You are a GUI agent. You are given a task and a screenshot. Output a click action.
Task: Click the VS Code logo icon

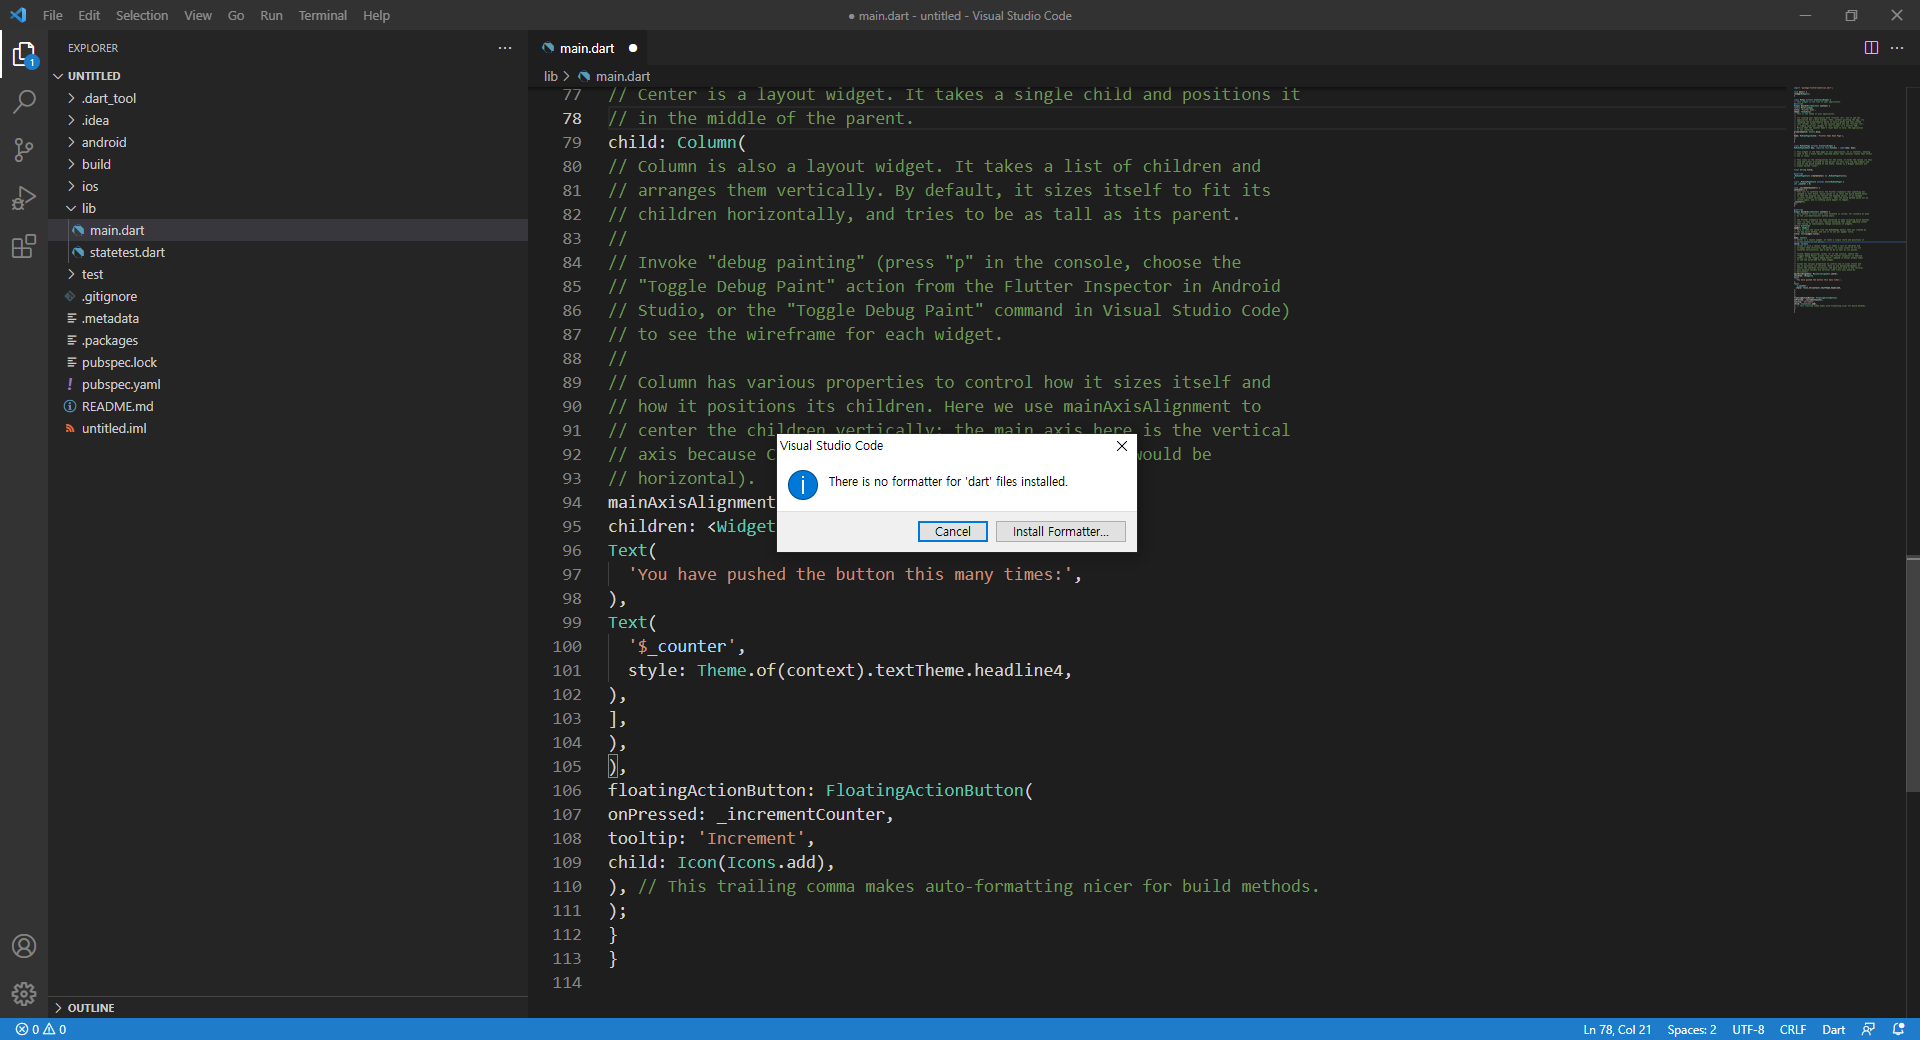pyautogui.click(x=18, y=15)
